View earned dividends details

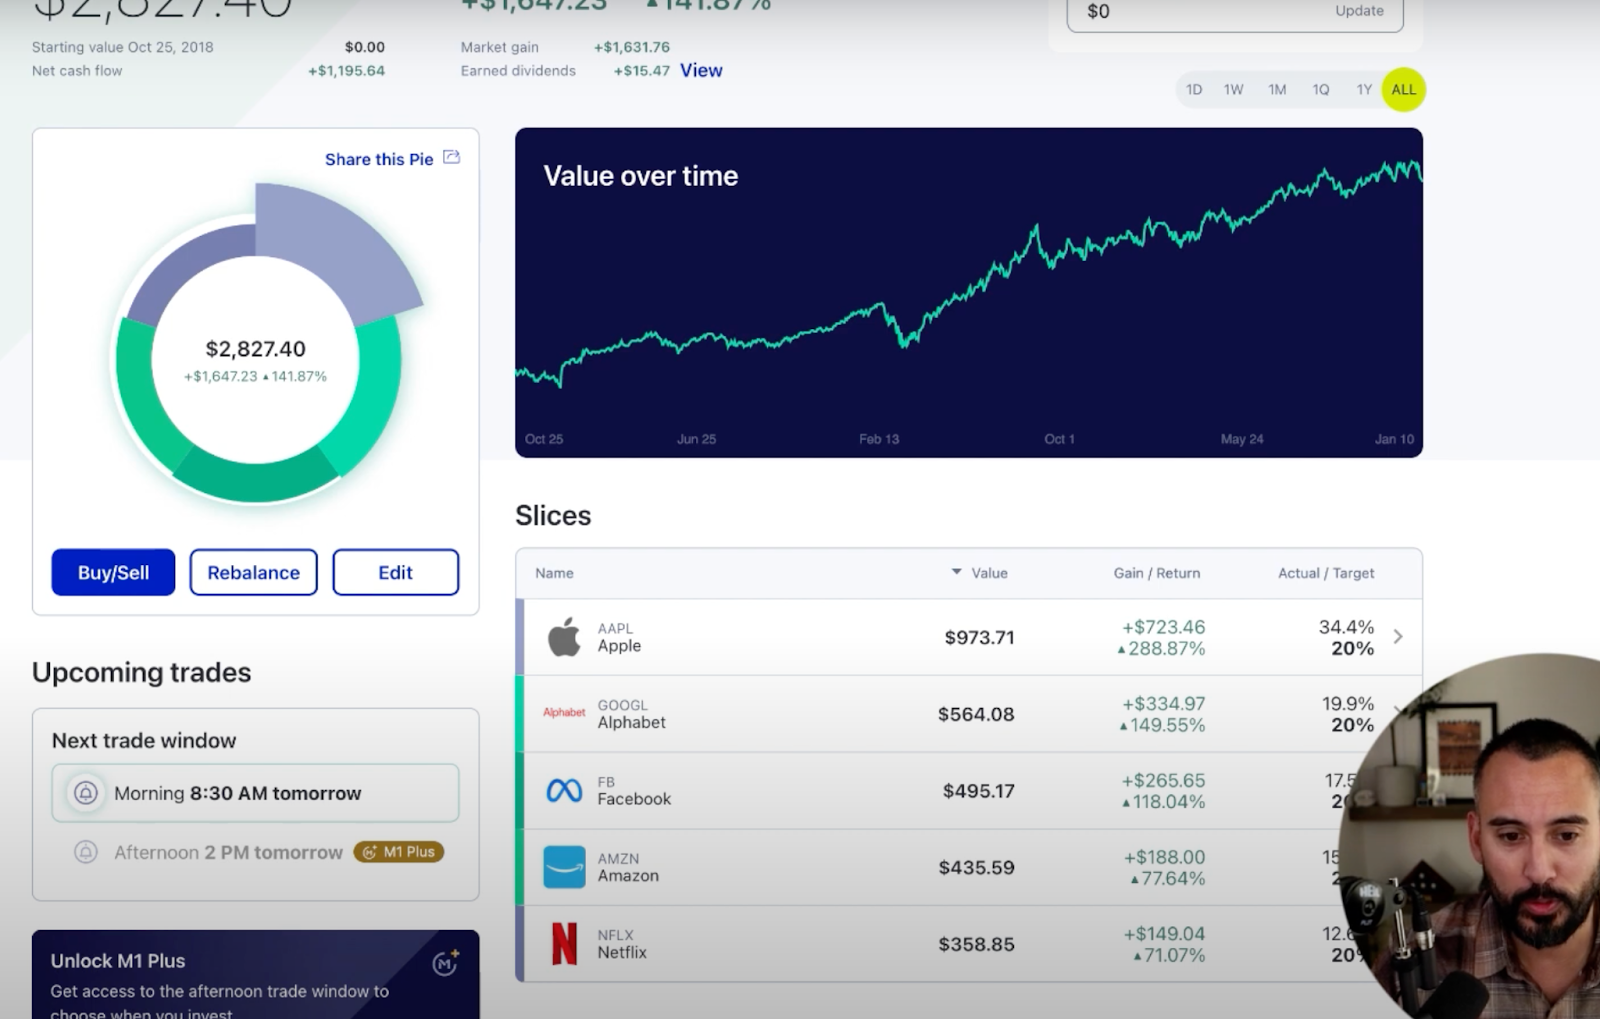tap(701, 70)
